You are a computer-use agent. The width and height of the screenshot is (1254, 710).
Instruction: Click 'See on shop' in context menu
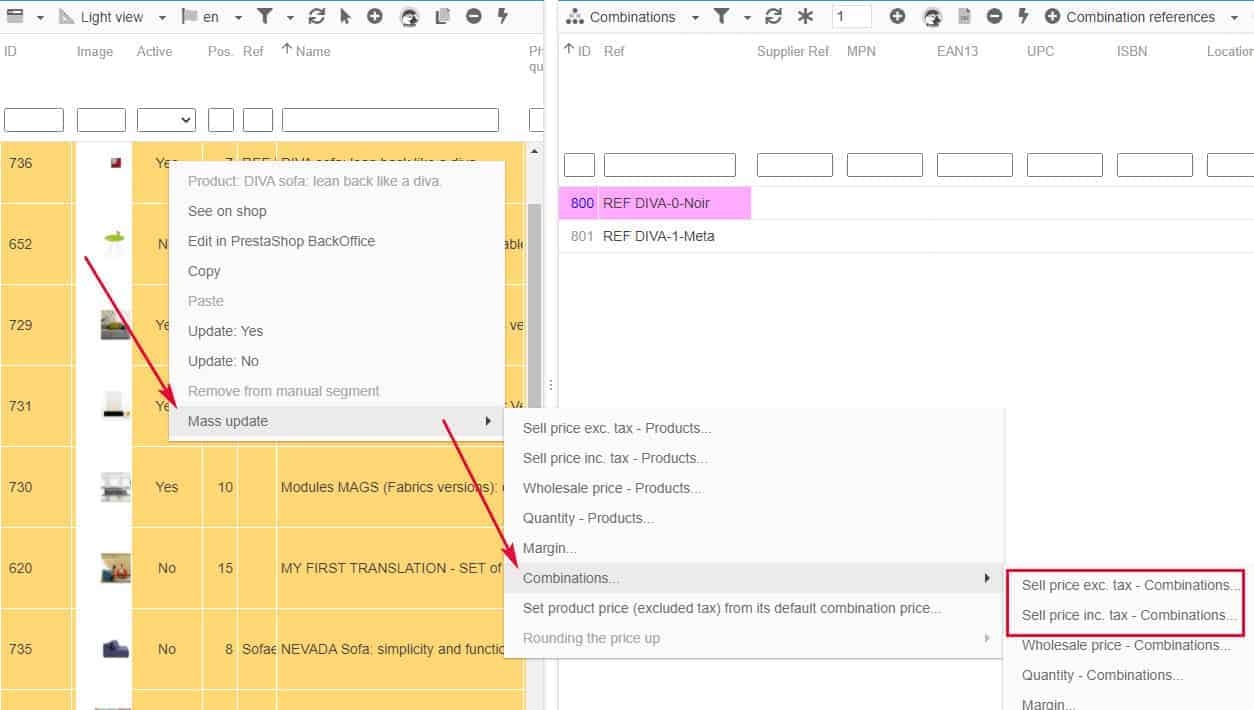click(x=227, y=211)
